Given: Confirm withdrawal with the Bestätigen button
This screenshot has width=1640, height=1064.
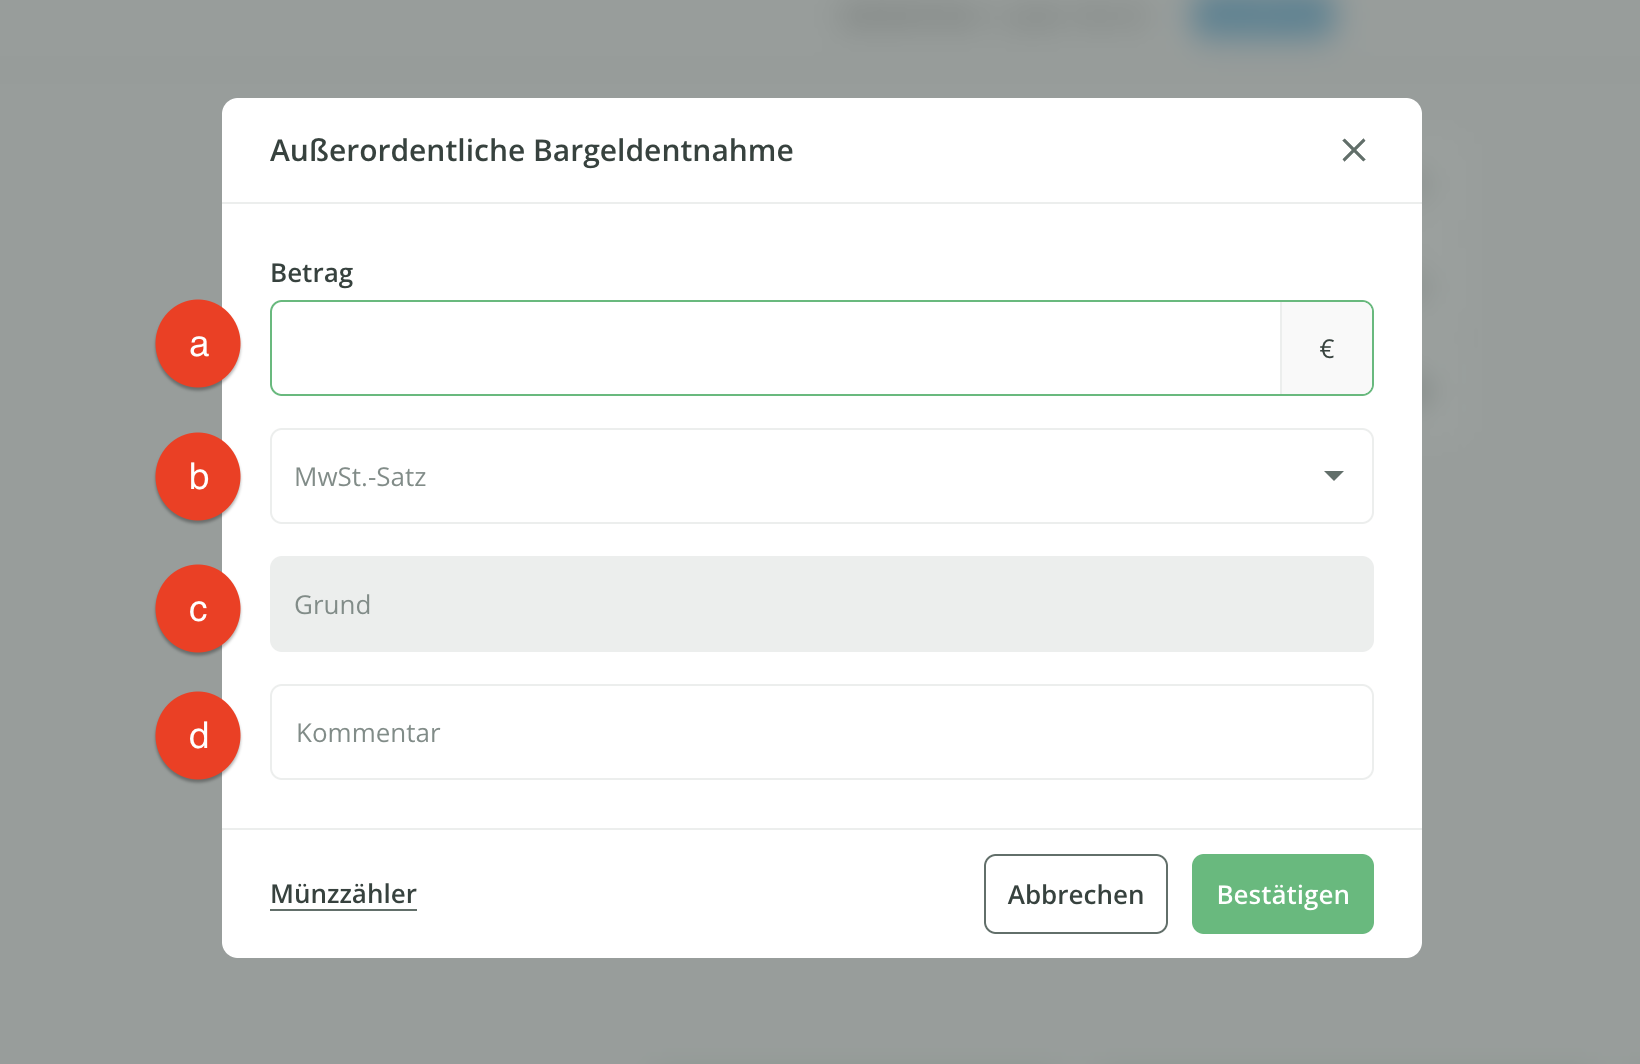Looking at the screenshot, I should tap(1282, 894).
